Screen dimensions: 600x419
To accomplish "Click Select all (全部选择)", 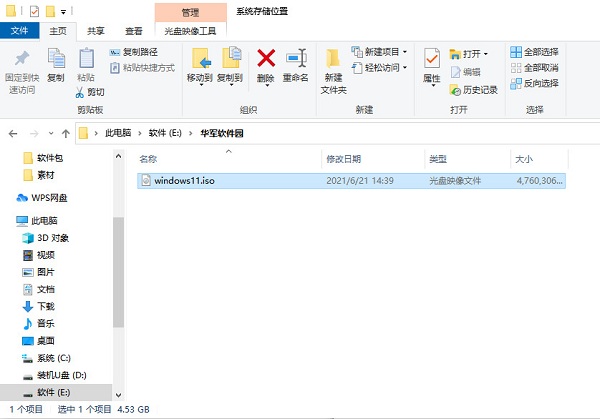I will (534, 52).
